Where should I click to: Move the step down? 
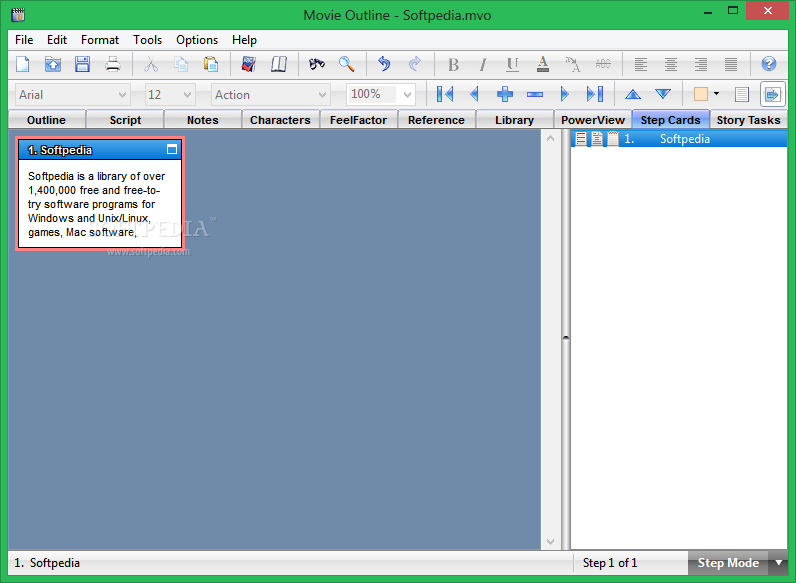pyautogui.click(x=662, y=94)
